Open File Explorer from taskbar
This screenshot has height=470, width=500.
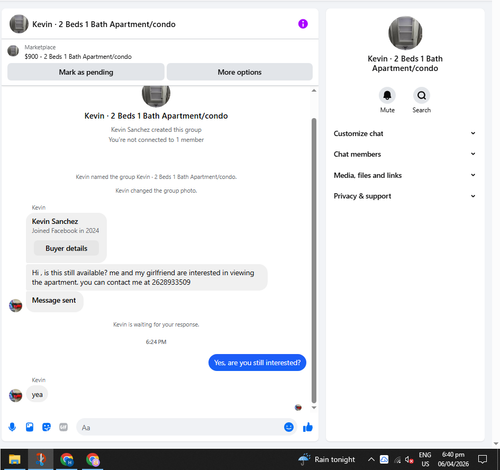[x=14, y=459]
